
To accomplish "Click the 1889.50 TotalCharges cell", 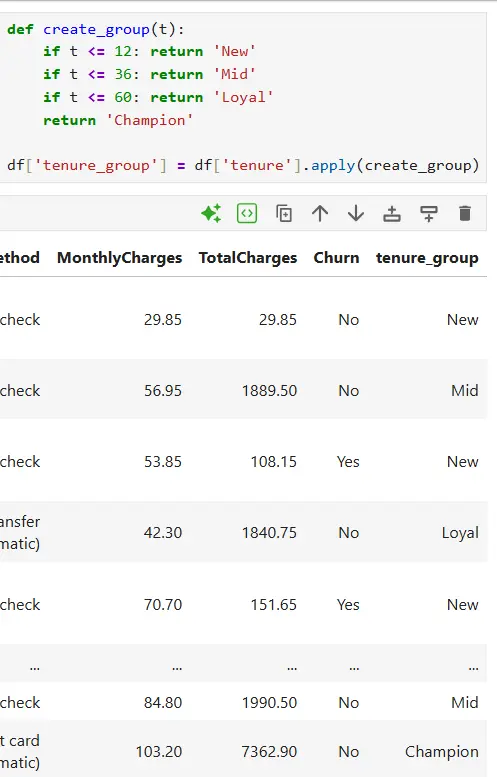I will click(x=269, y=390).
